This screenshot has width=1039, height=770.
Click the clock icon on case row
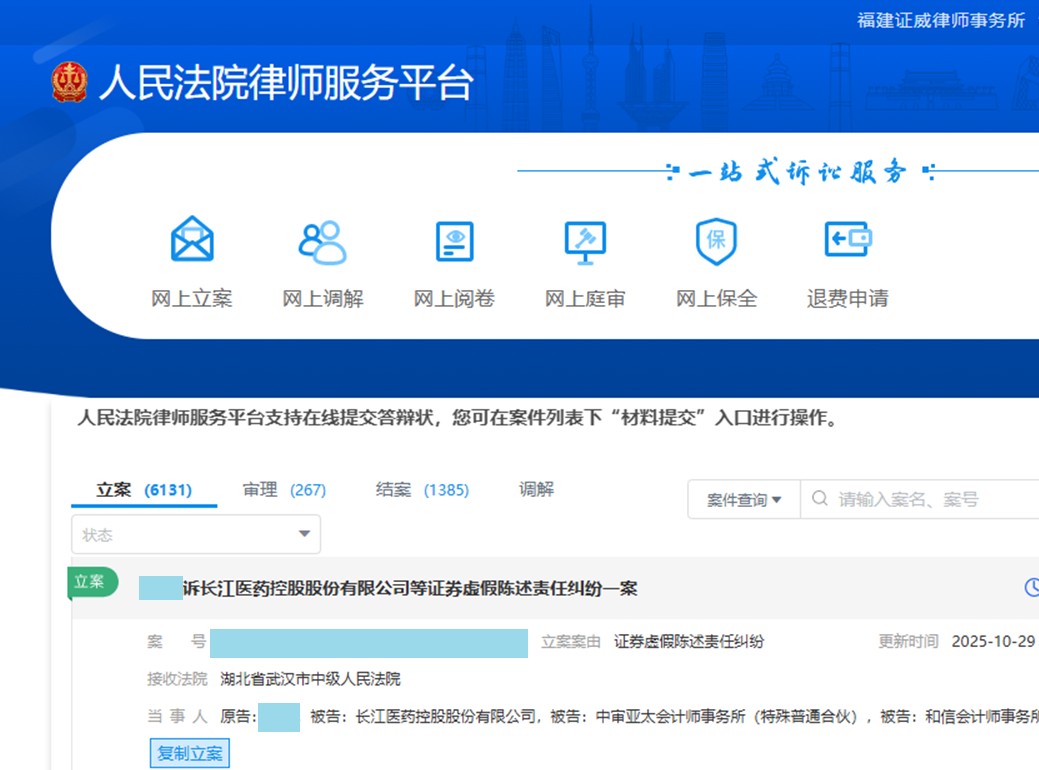click(1032, 587)
